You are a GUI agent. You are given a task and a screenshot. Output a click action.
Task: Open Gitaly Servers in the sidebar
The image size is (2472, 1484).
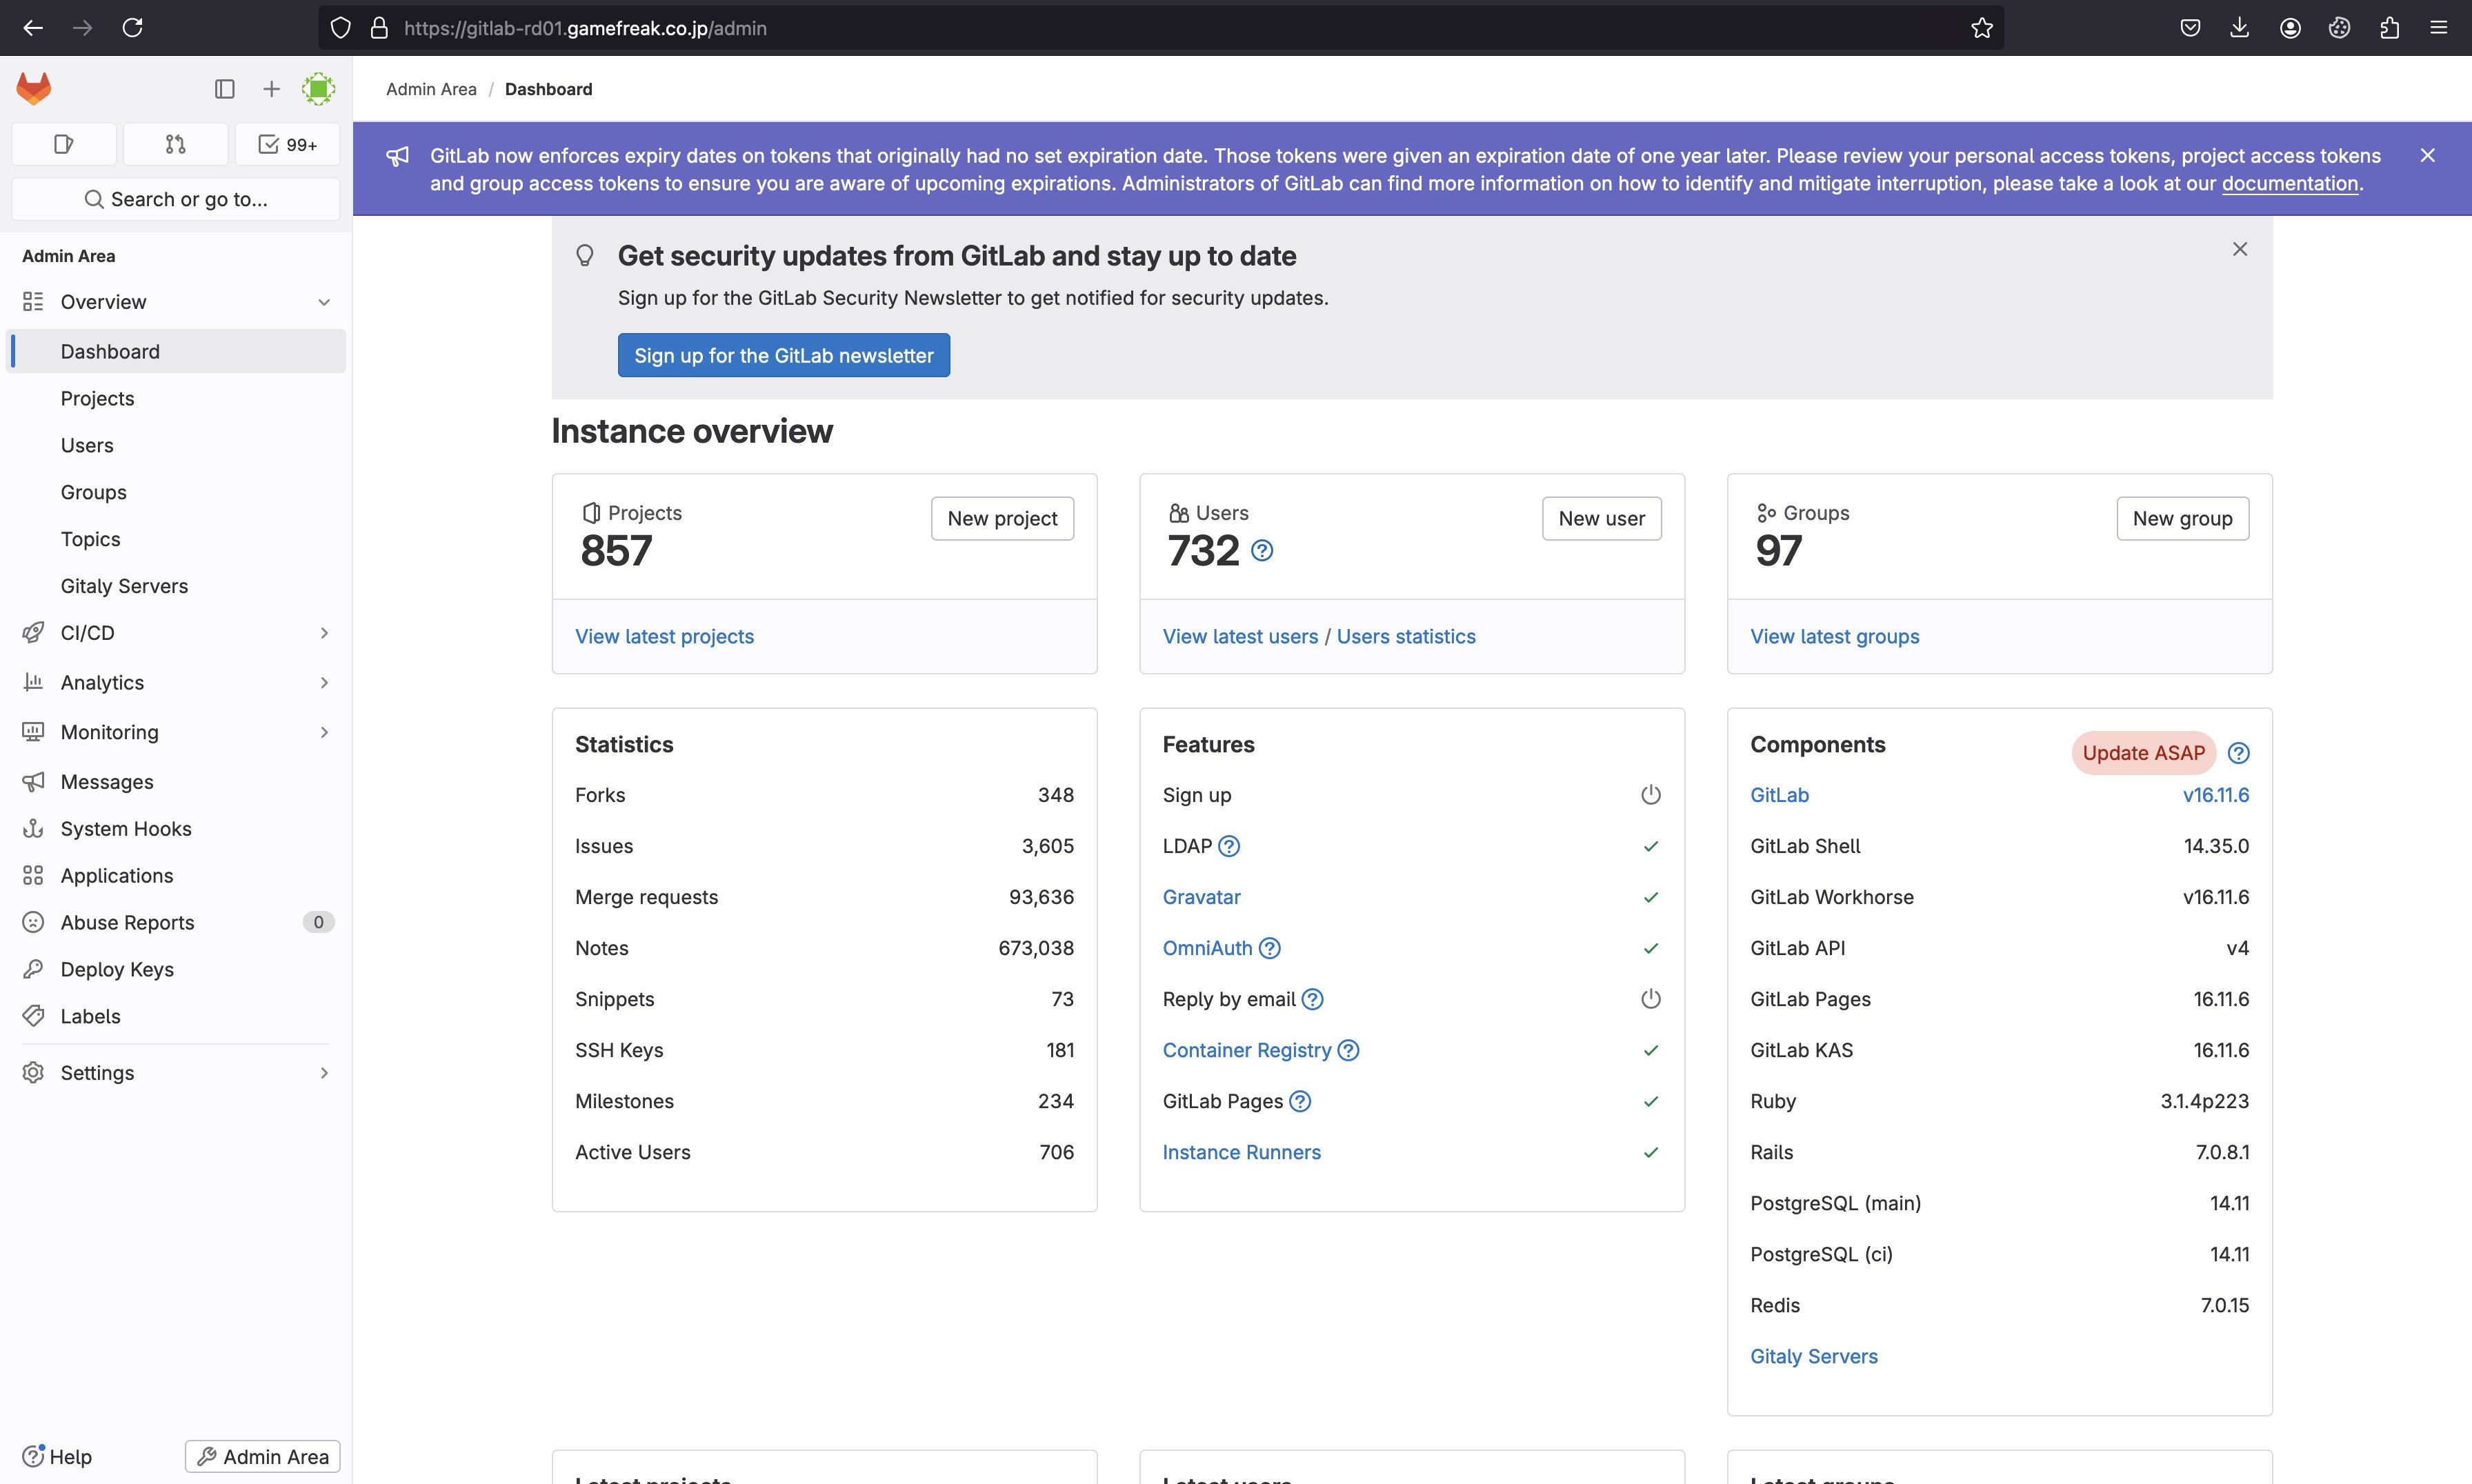point(176,586)
